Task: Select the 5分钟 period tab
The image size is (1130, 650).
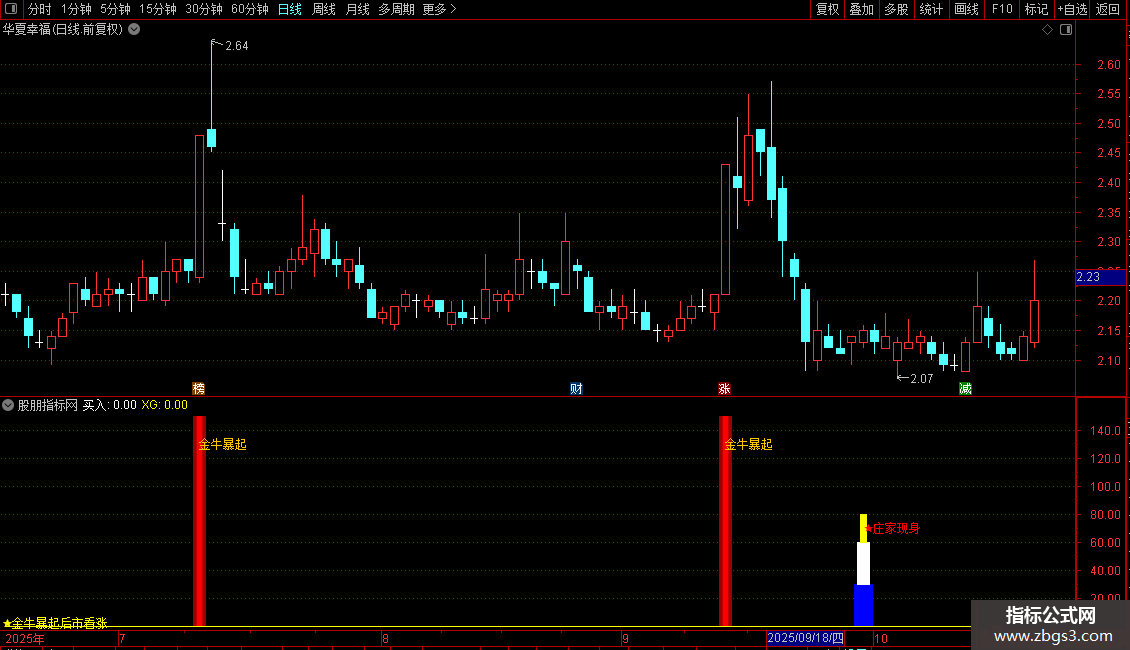Action: pos(115,9)
